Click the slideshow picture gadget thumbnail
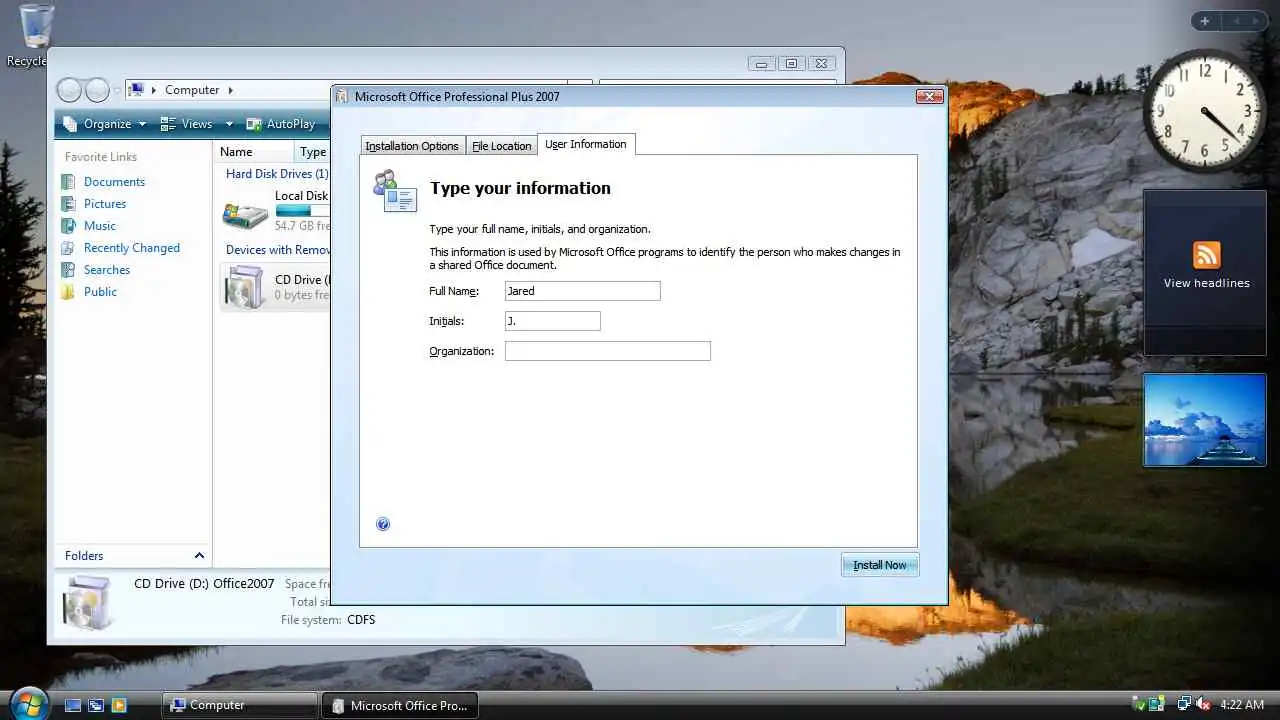Image resolution: width=1280 pixels, height=720 pixels. point(1204,420)
